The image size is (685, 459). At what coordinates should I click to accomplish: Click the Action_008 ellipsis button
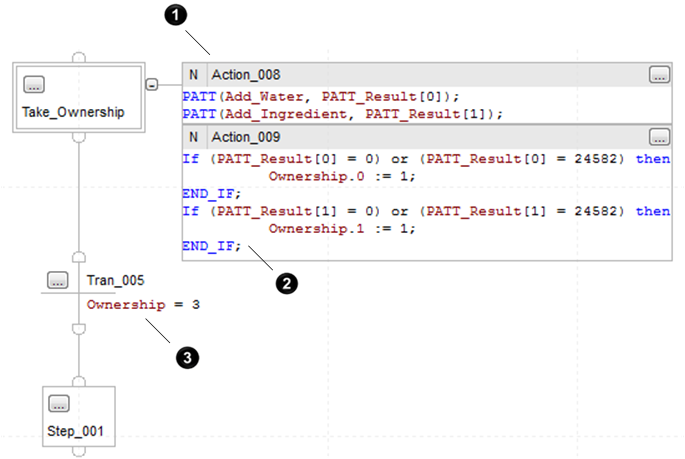click(x=658, y=75)
